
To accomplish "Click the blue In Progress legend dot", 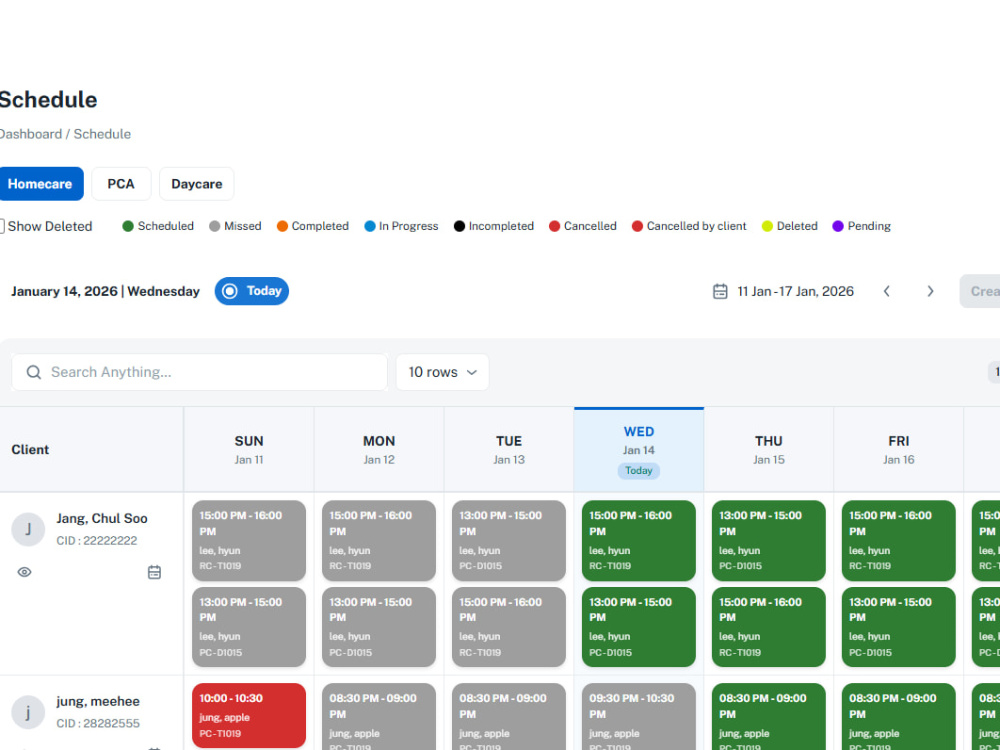I will (369, 226).
